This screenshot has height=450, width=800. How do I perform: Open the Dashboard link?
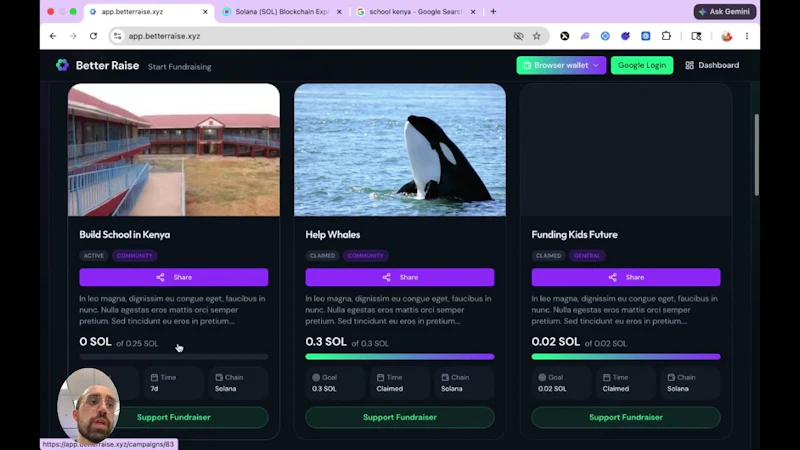point(712,65)
